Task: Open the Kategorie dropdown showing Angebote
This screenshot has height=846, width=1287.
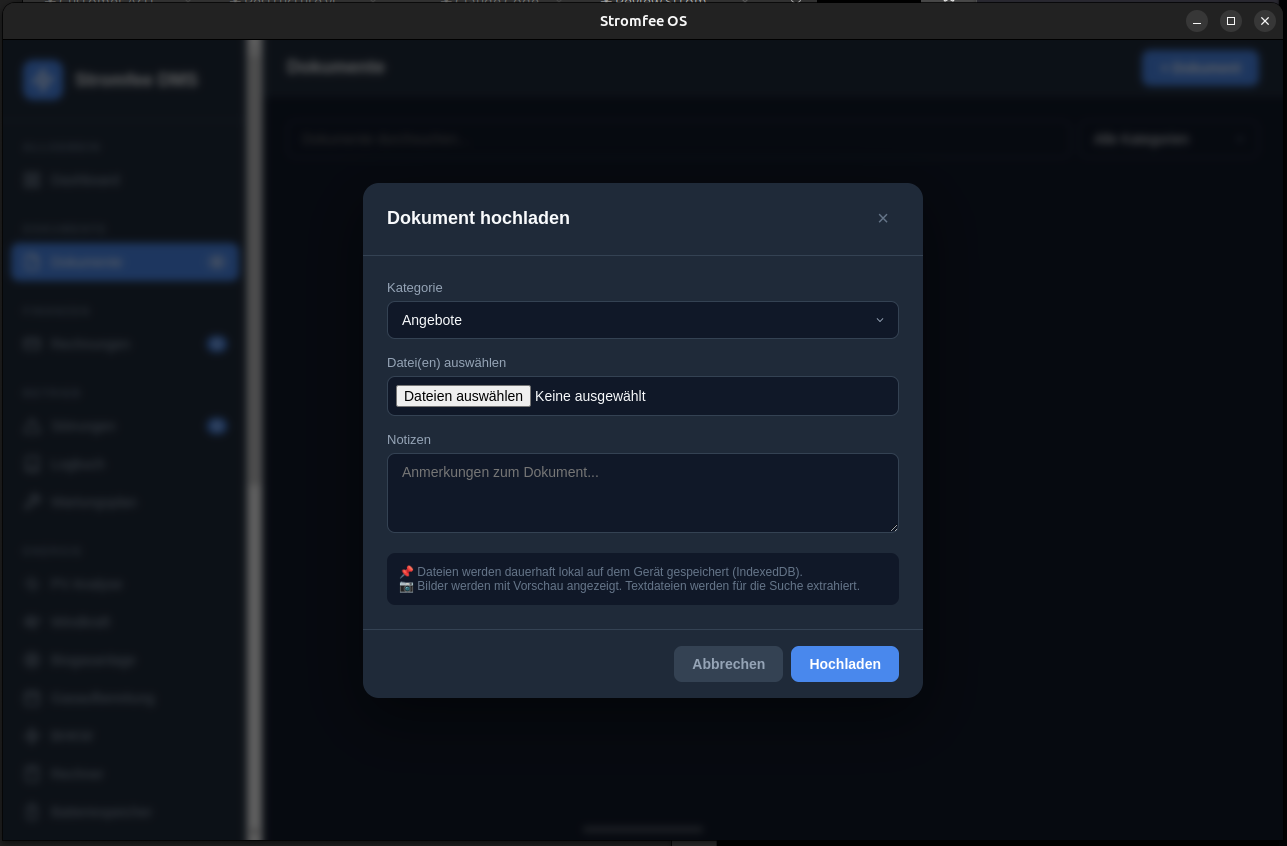Action: (x=642, y=320)
